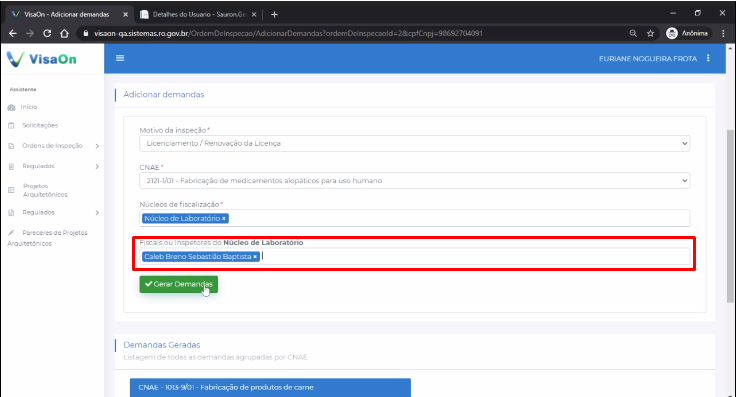
Task: Open Anônima profile icon
Action: (x=672, y=33)
